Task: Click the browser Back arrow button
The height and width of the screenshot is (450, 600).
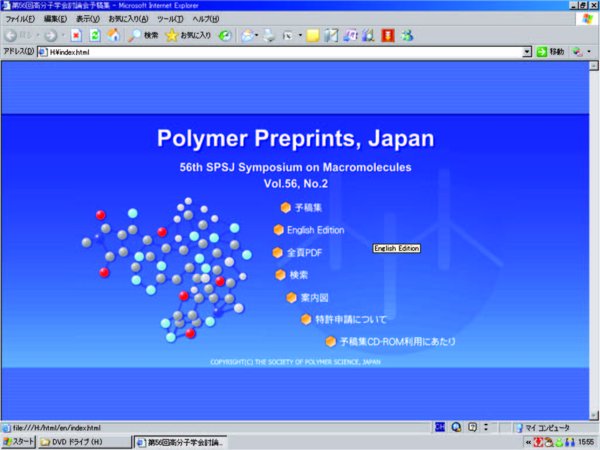Action: pyautogui.click(x=11, y=36)
